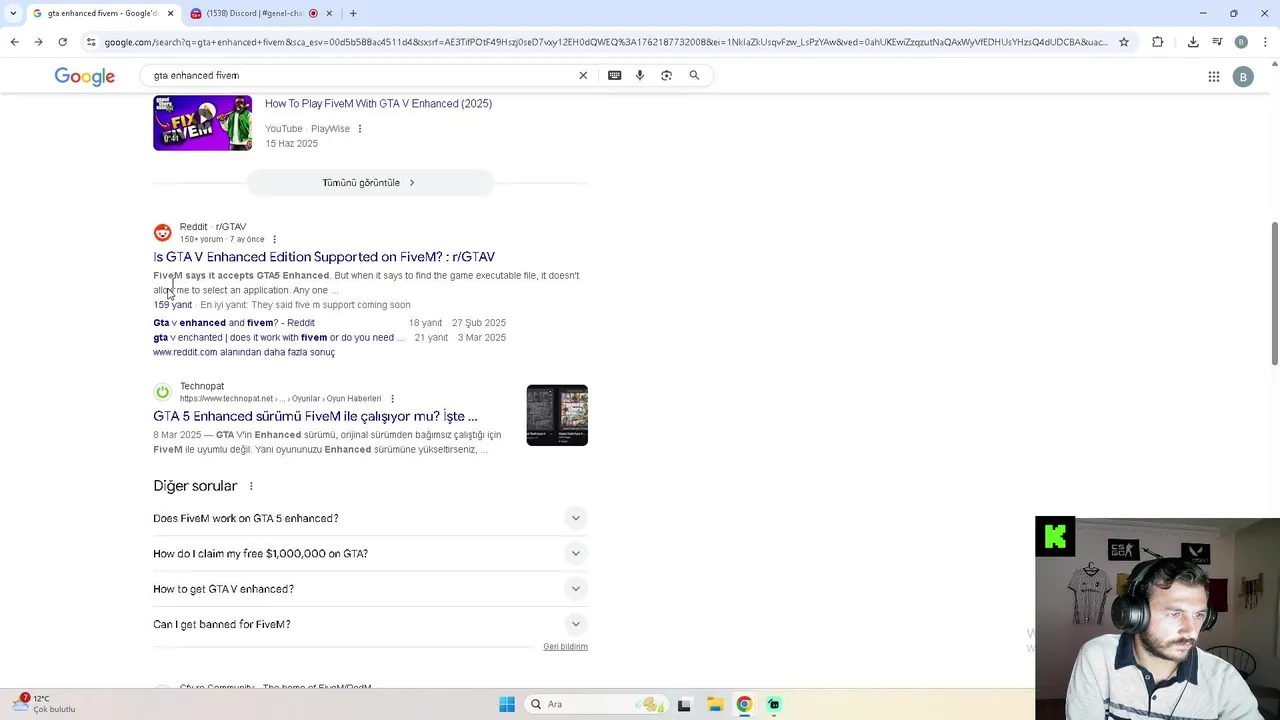Expand How to get GTA V enhanced
This screenshot has height=720, width=1280.
point(370,589)
